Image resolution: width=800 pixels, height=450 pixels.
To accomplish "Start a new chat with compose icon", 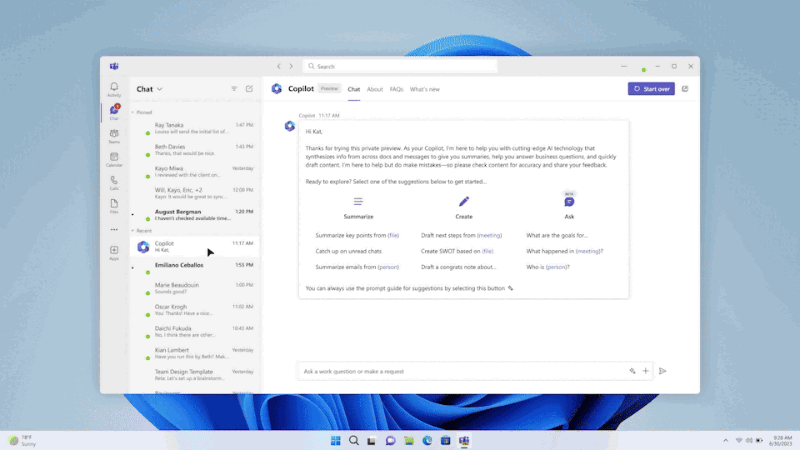I will click(x=249, y=89).
